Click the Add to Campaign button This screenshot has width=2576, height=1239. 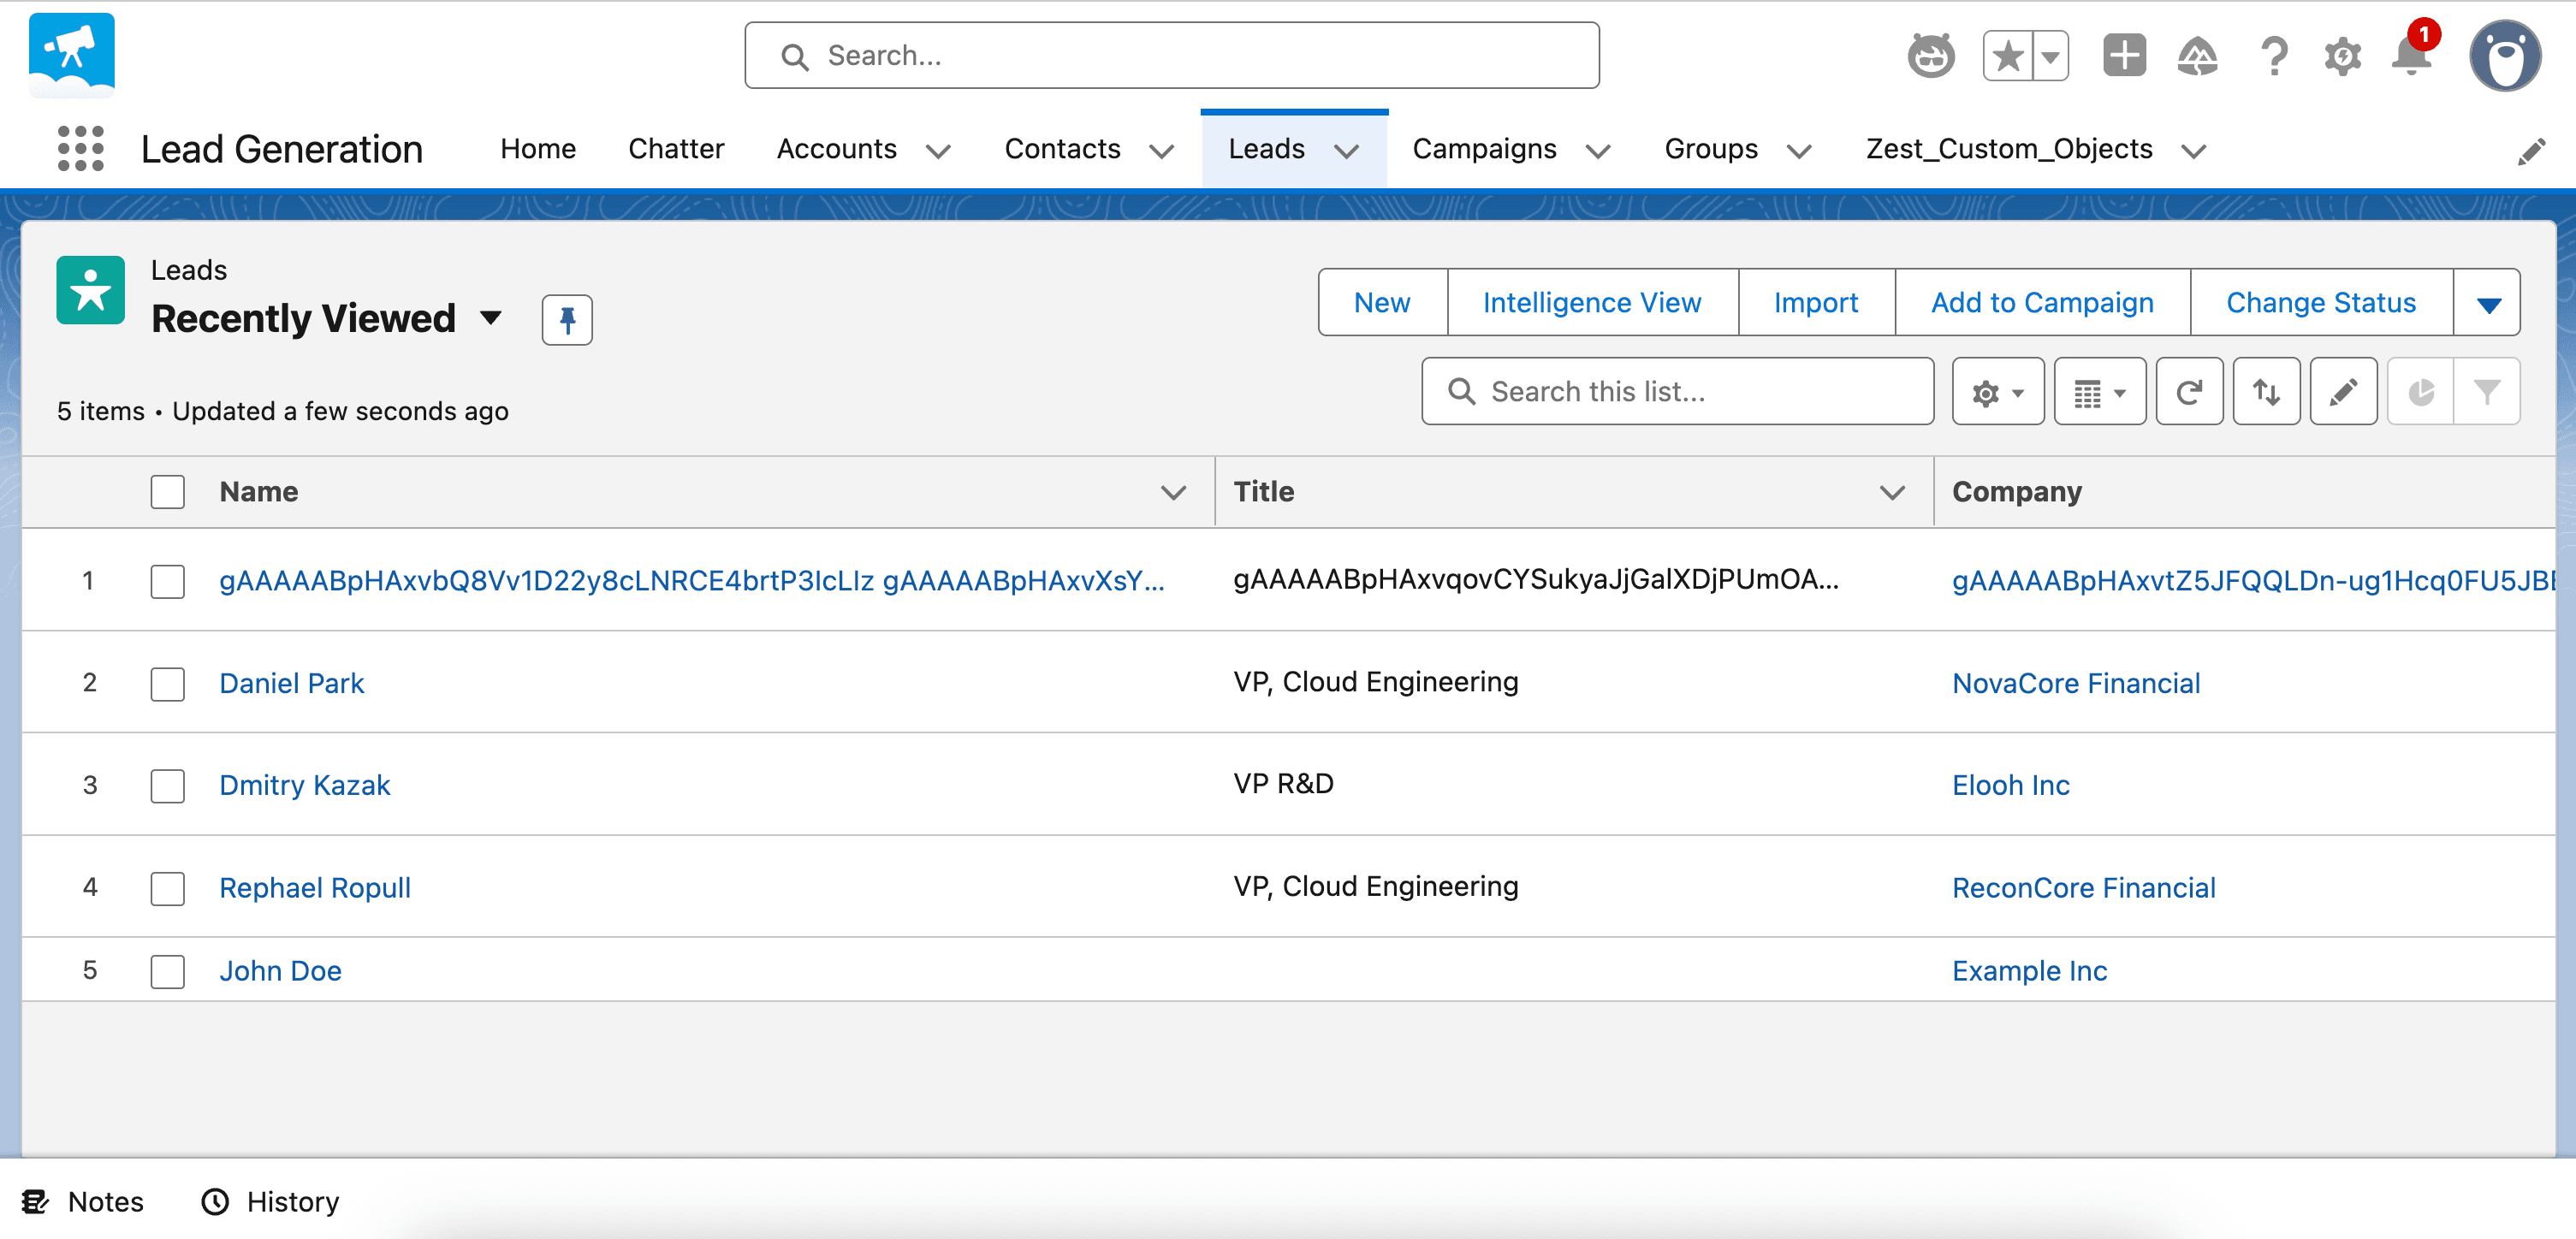[2042, 303]
